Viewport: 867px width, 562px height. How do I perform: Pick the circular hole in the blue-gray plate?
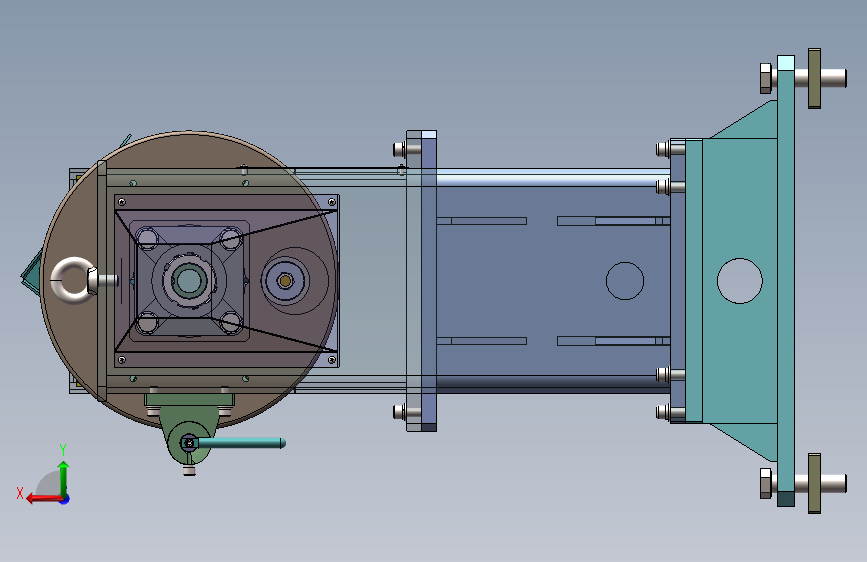625,281
